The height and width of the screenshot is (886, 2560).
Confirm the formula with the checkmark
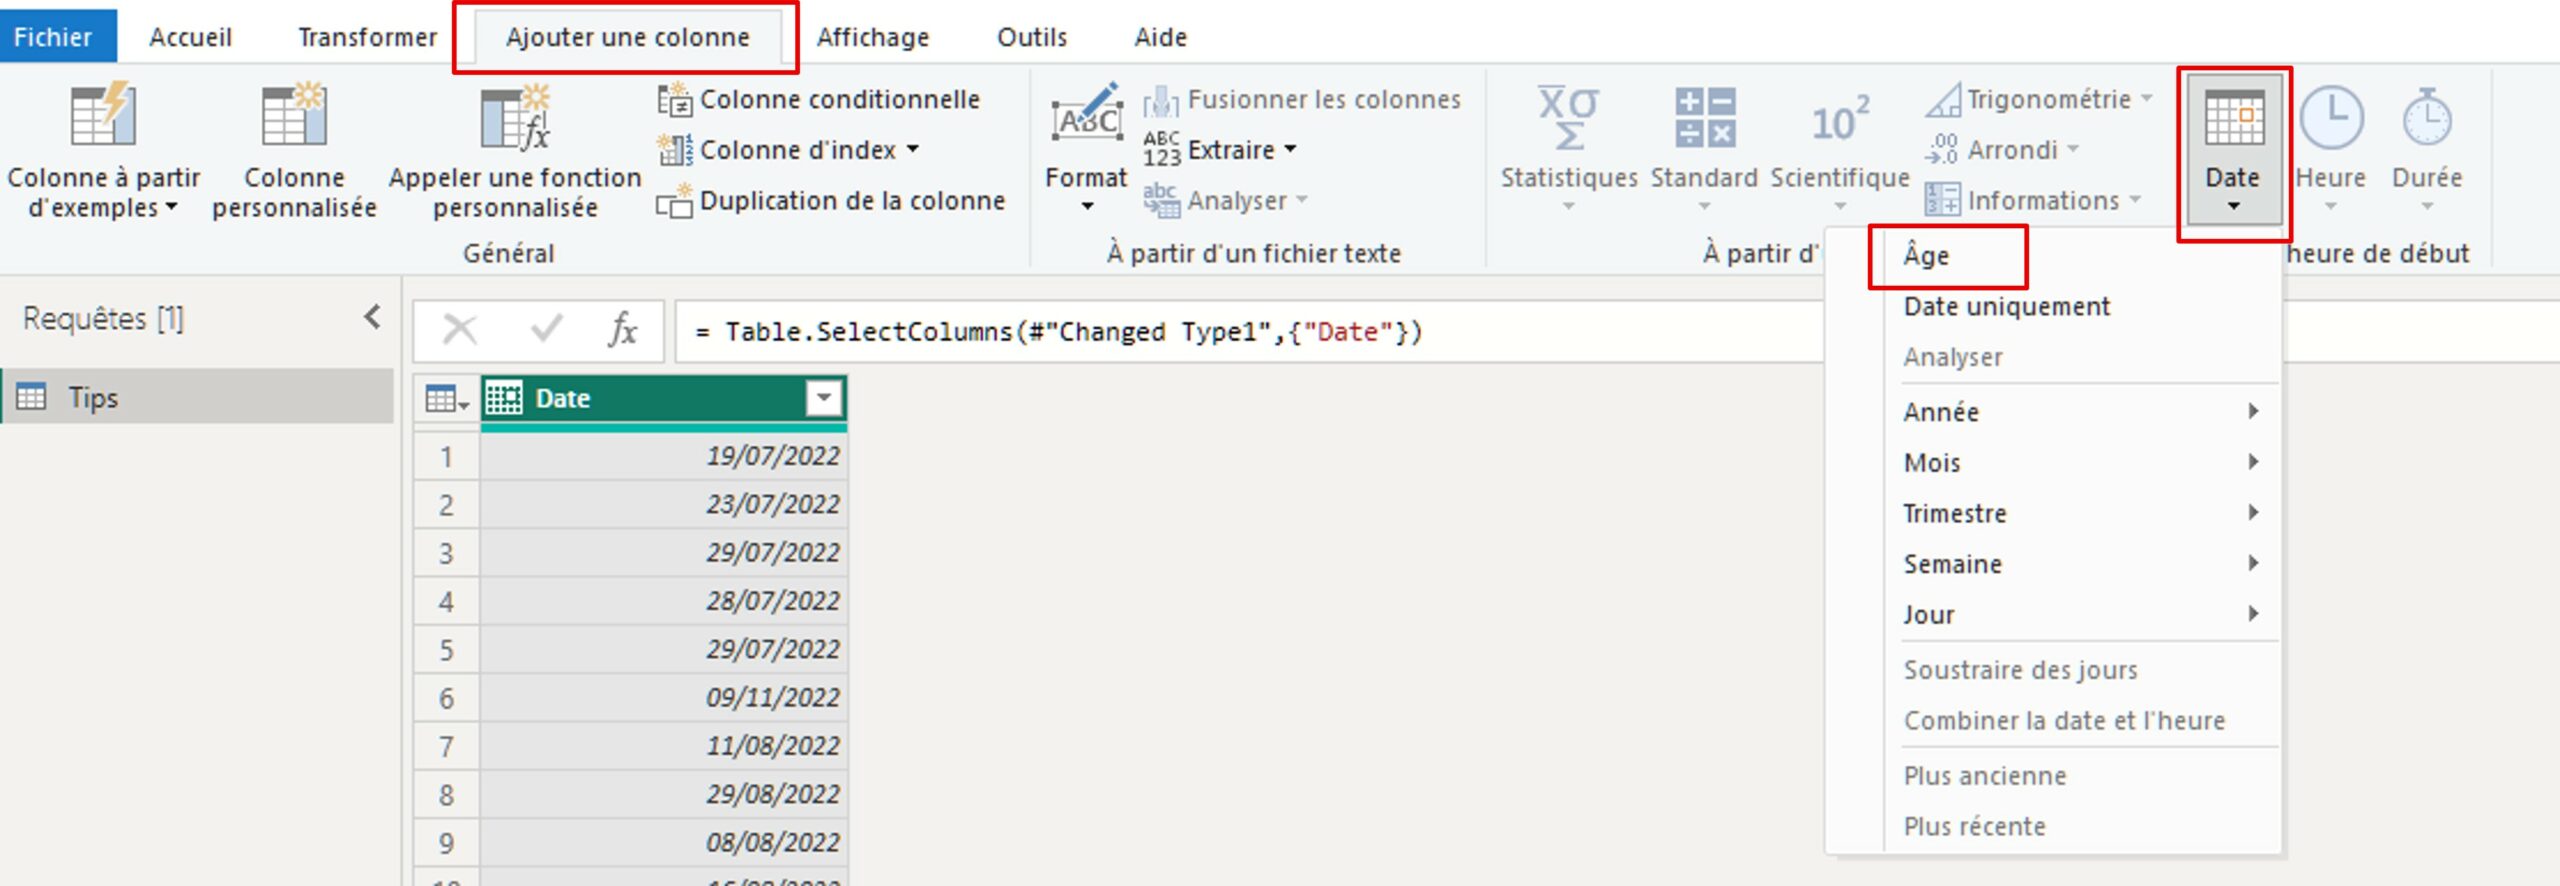tap(545, 329)
